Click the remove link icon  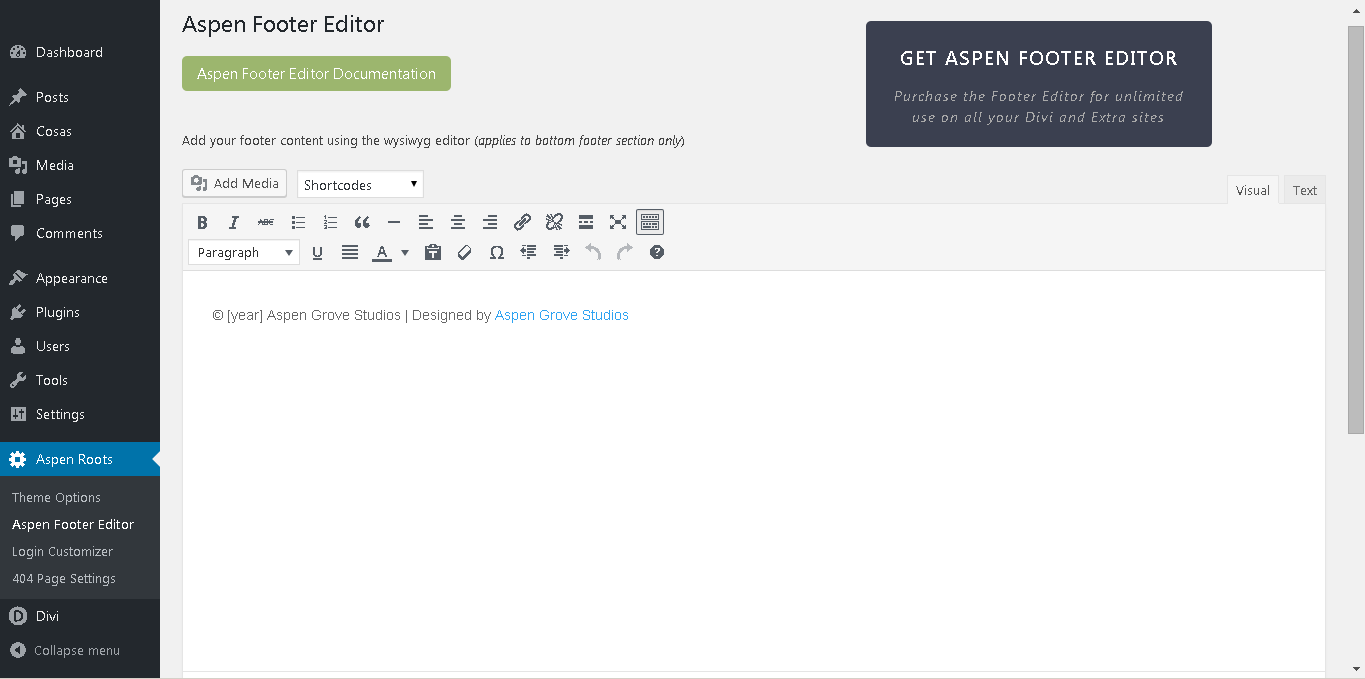[554, 222]
